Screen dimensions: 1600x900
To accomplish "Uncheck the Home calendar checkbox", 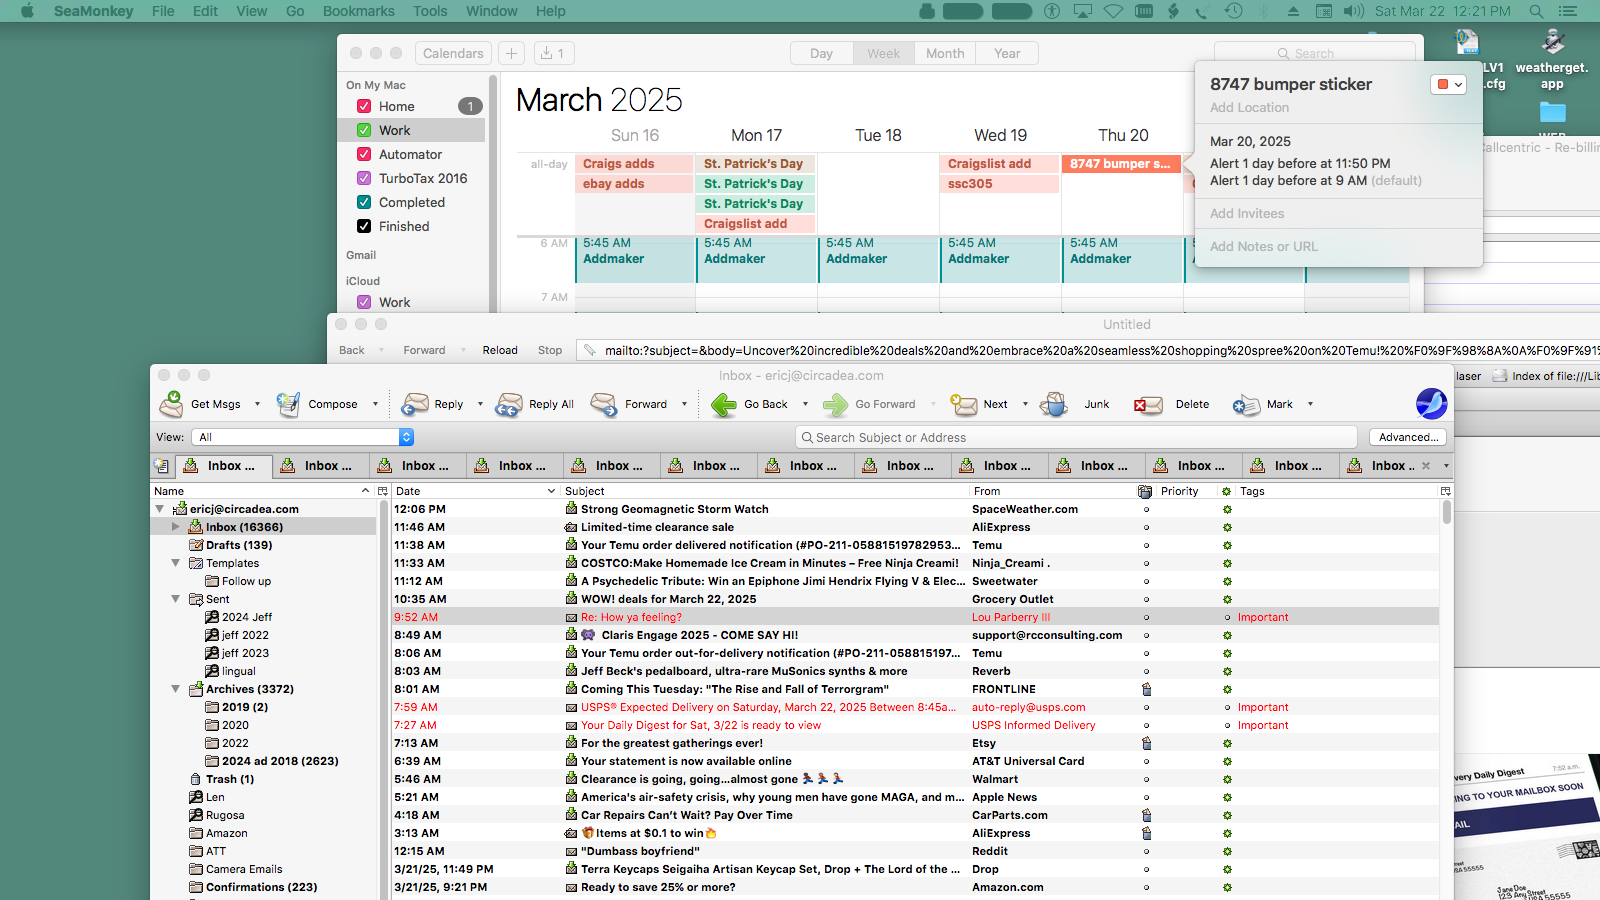I will click(x=364, y=106).
